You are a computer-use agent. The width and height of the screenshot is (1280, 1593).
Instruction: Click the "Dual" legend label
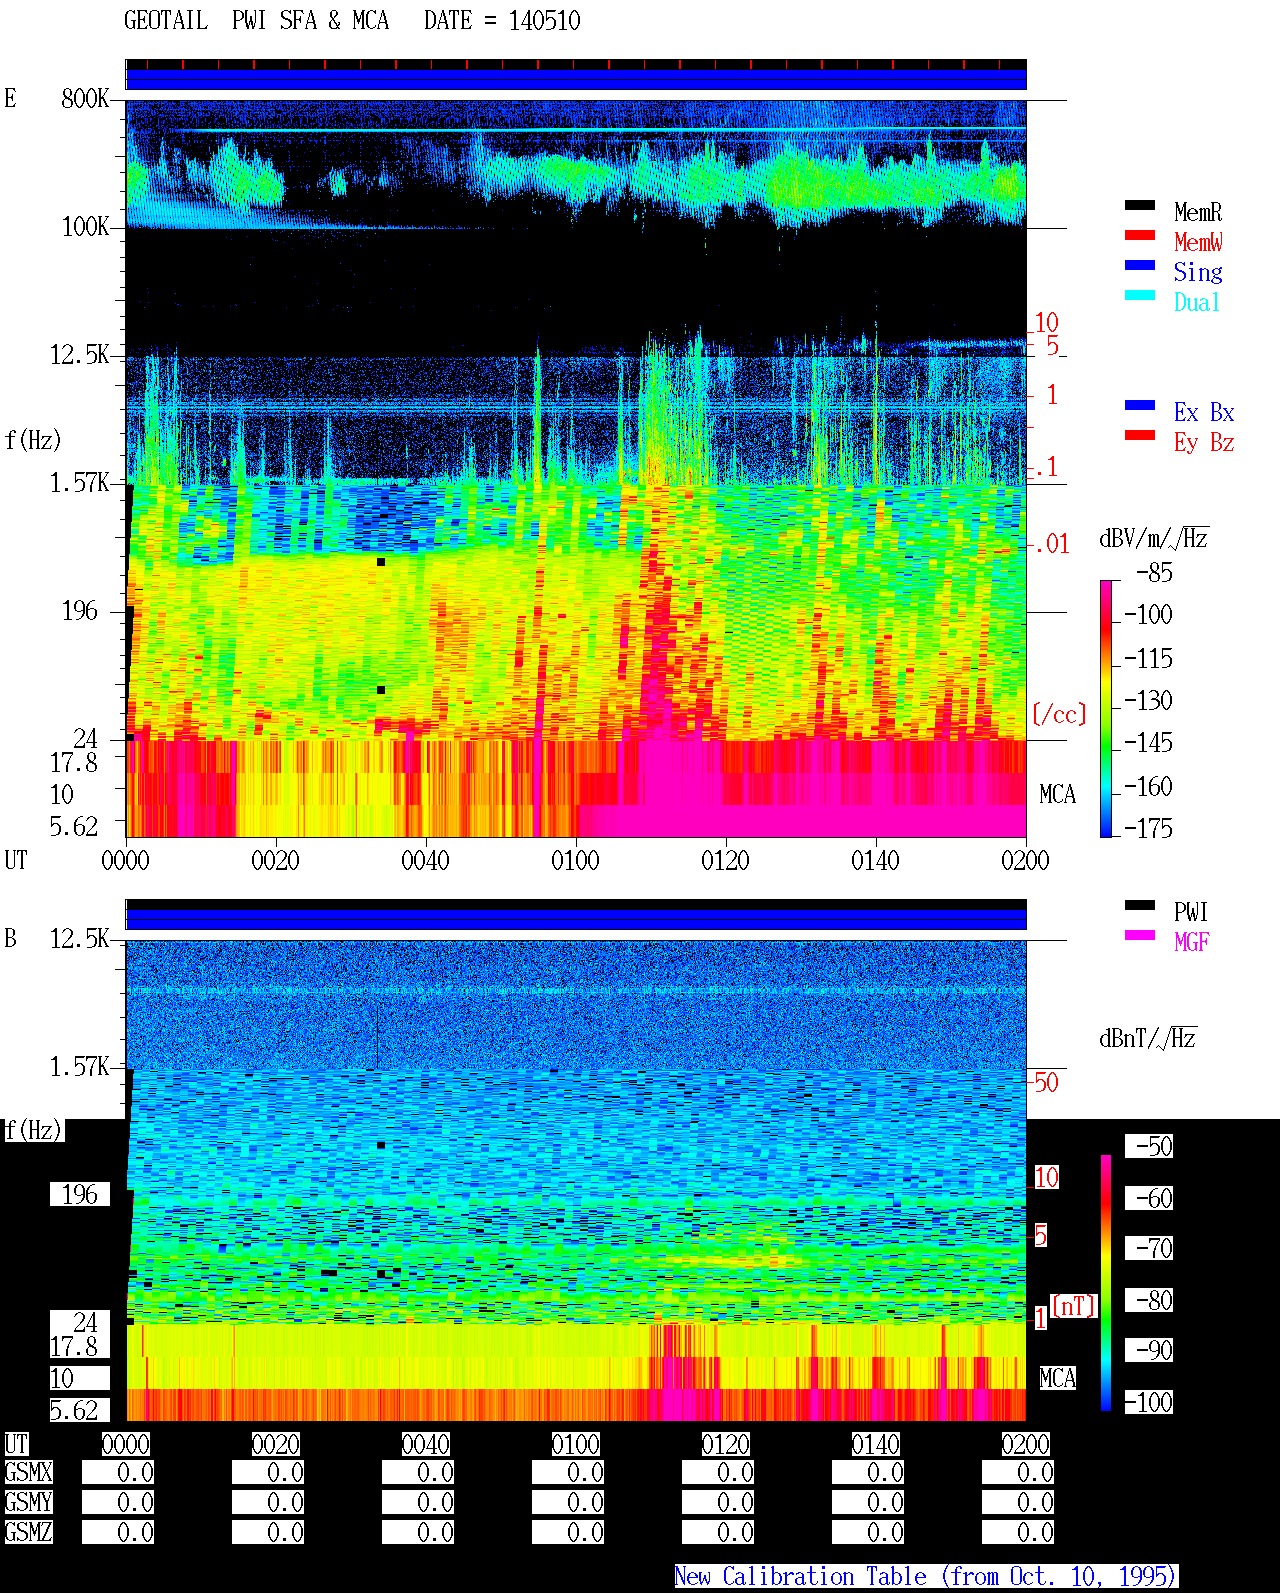(1198, 302)
